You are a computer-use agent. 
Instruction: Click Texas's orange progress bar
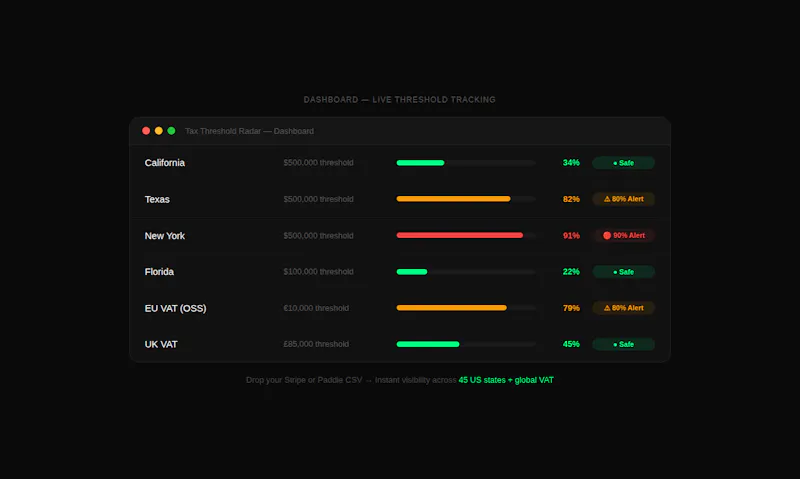click(453, 199)
